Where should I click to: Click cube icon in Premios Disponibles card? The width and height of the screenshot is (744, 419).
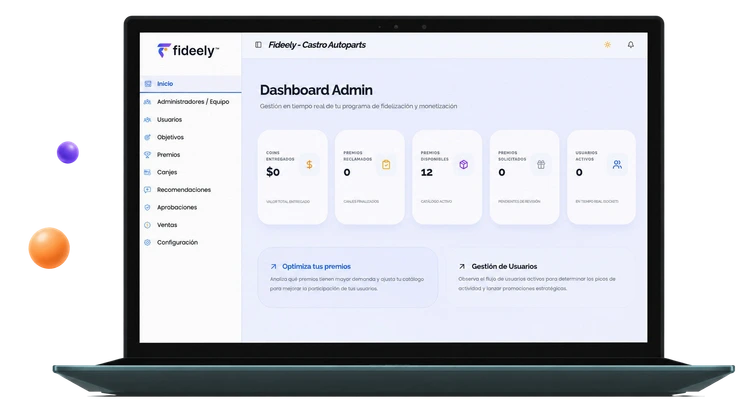point(464,165)
